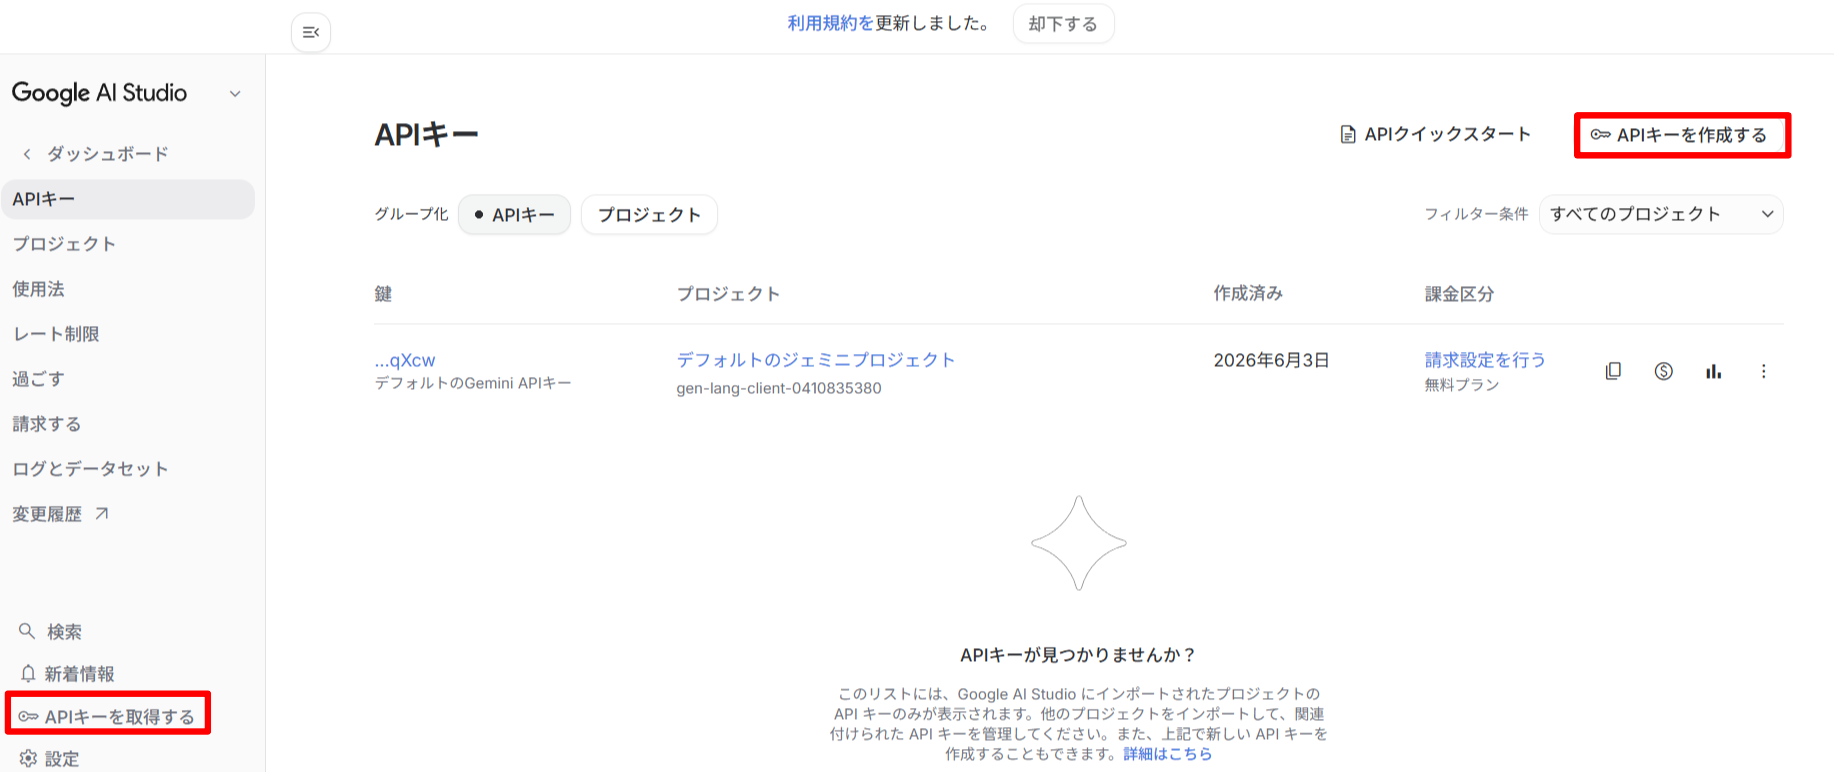Click the bell icon for 新着情報

click(28, 673)
